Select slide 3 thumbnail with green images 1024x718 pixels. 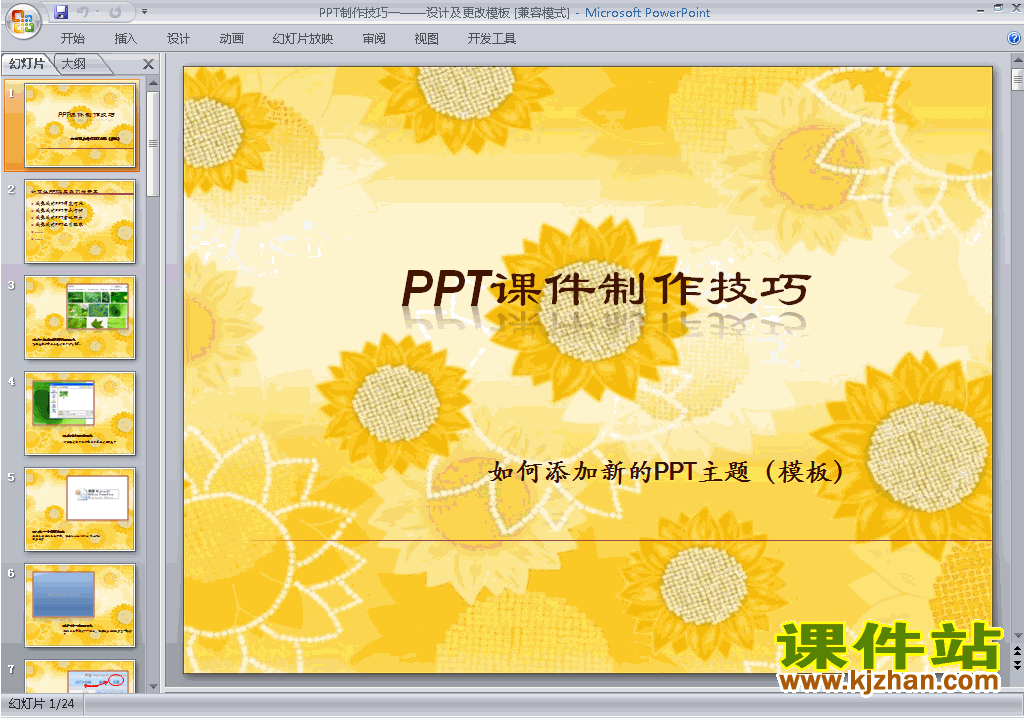pyautogui.click(x=80, y=318)
